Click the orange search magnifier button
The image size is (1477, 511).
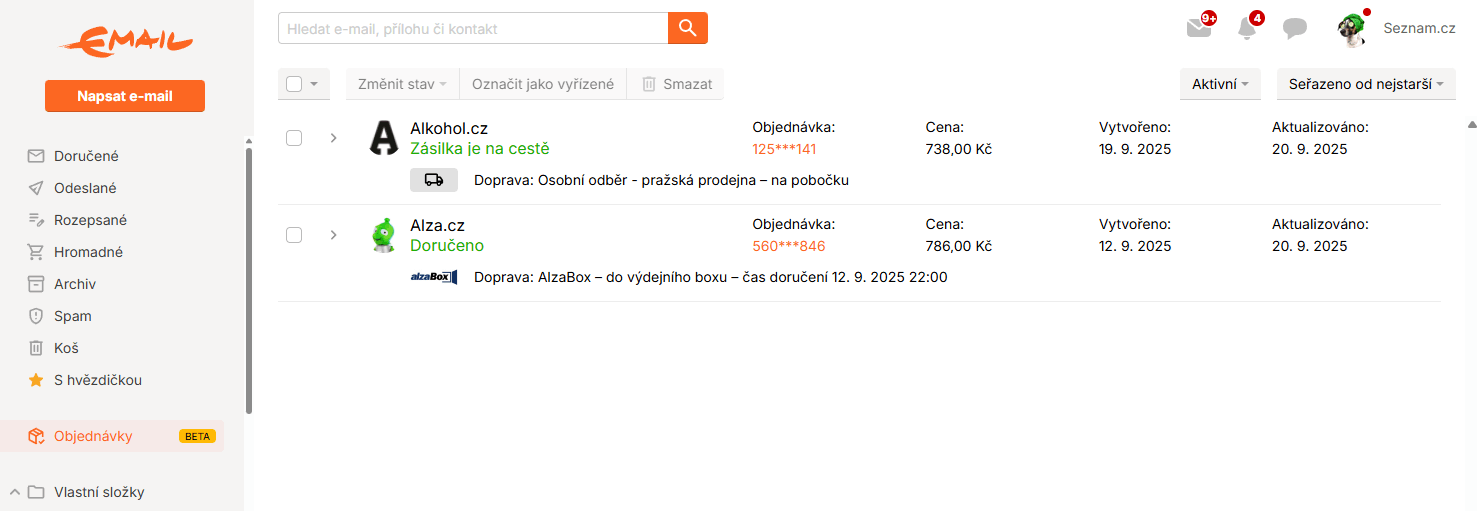[687, 28]
